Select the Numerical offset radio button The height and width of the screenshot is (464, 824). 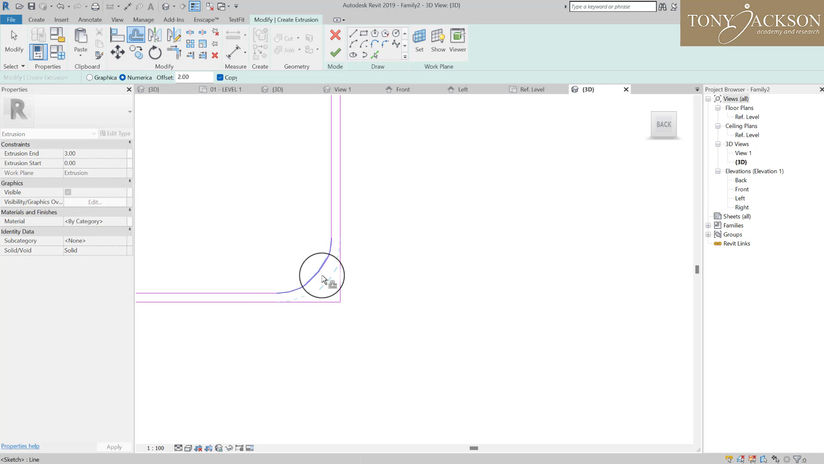click(x=122, y=77)
